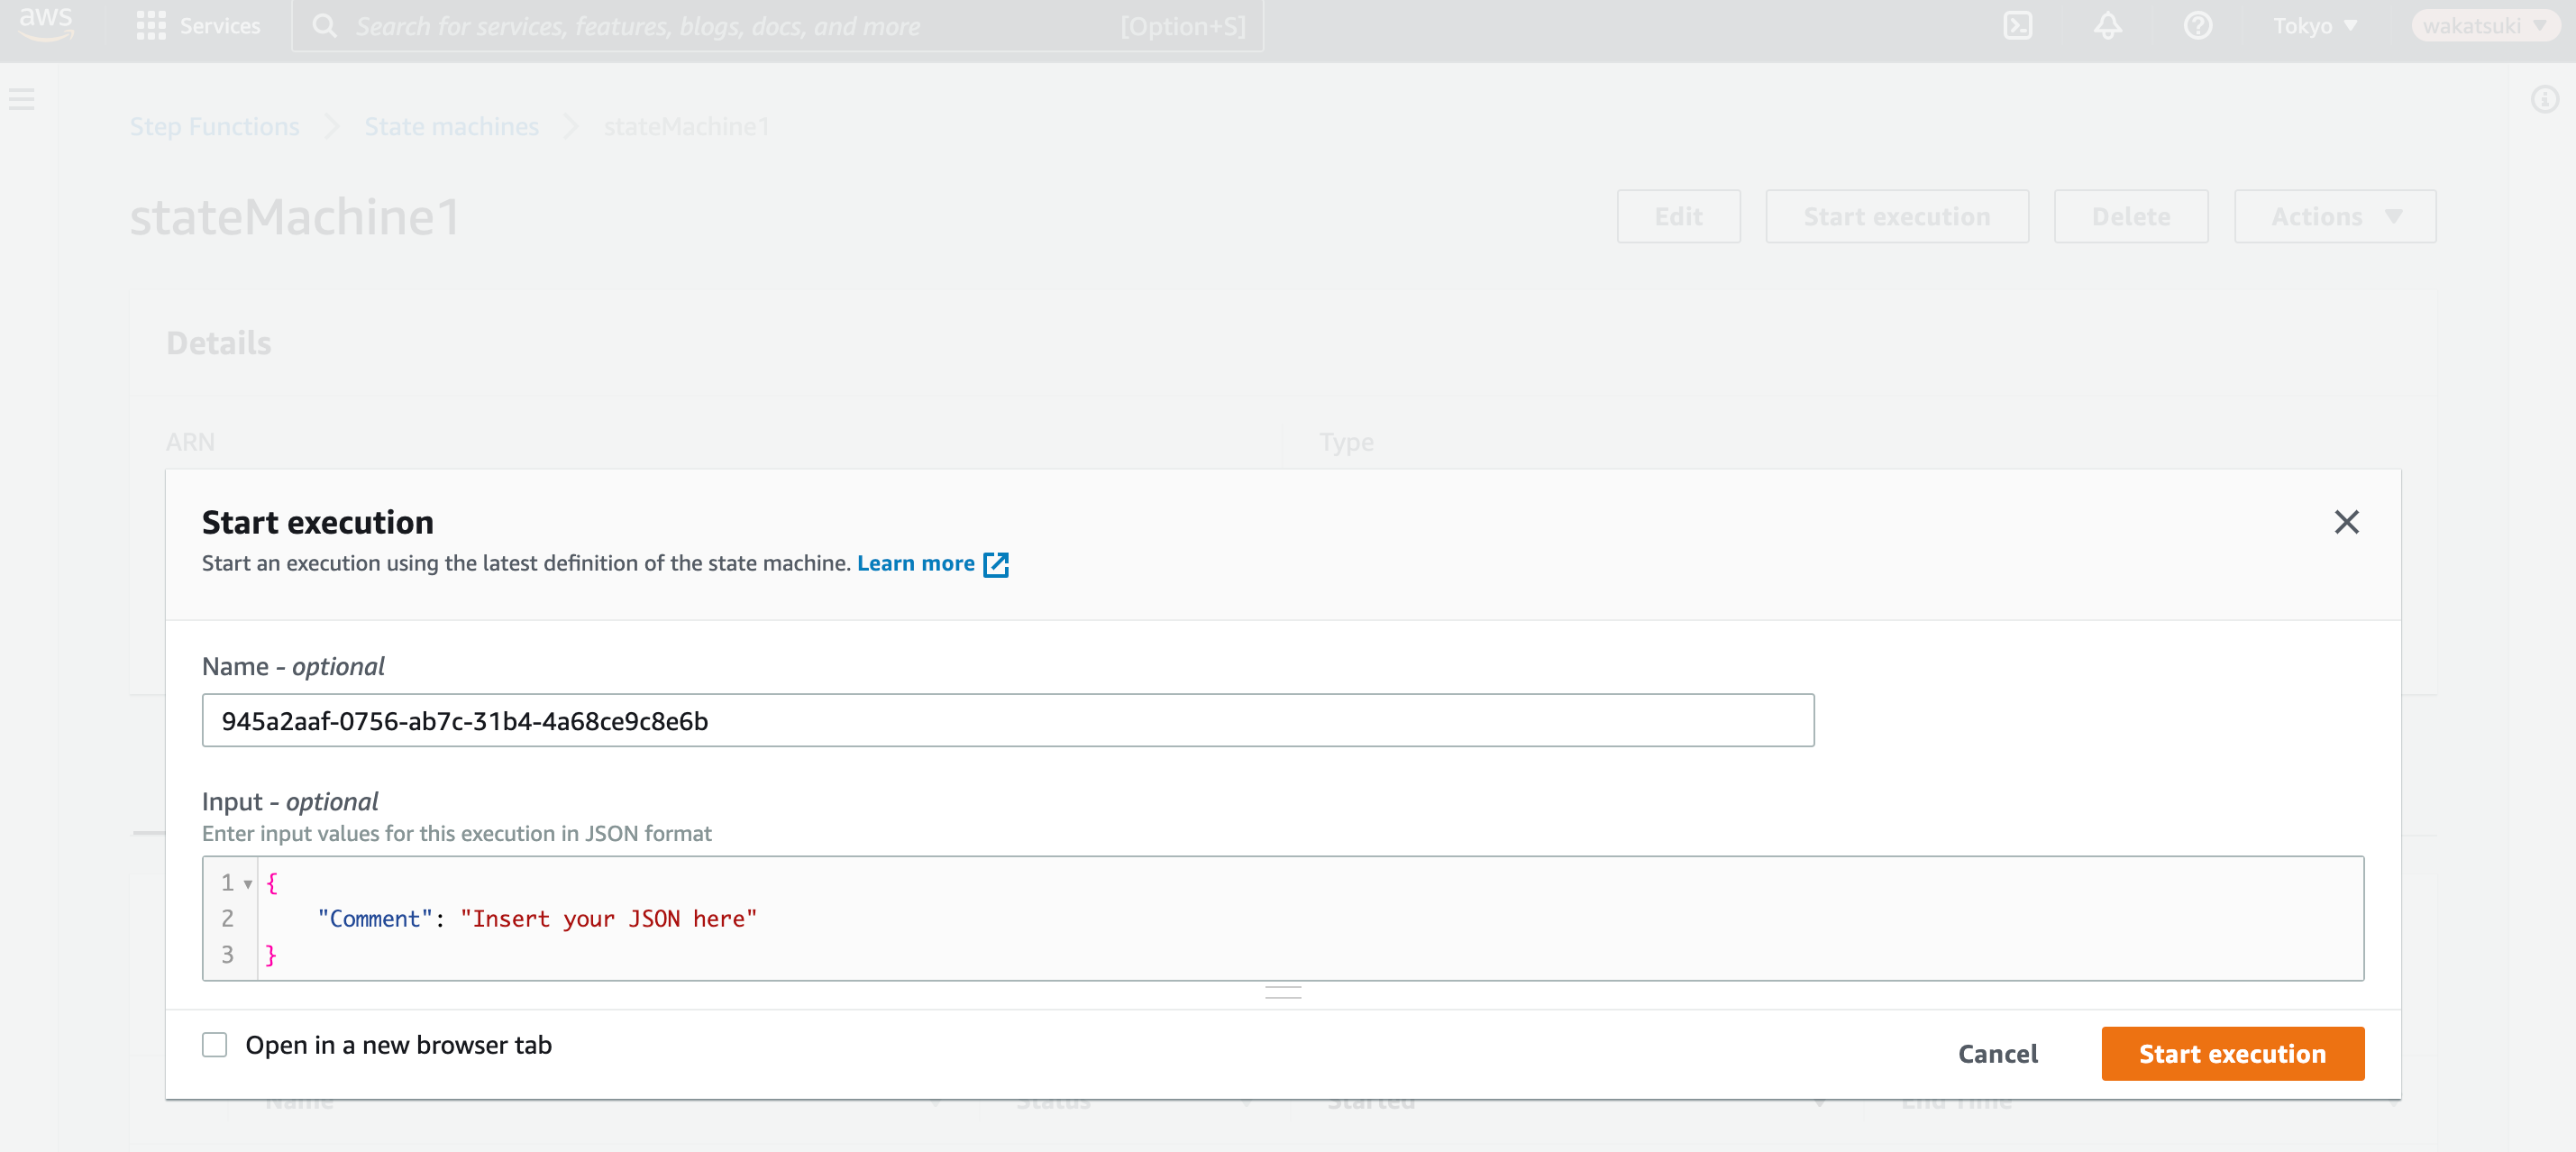This screenshot has height=1152, width=2576.
Task: Focus the execution Name input field
Action: (x=1008, y=721)
